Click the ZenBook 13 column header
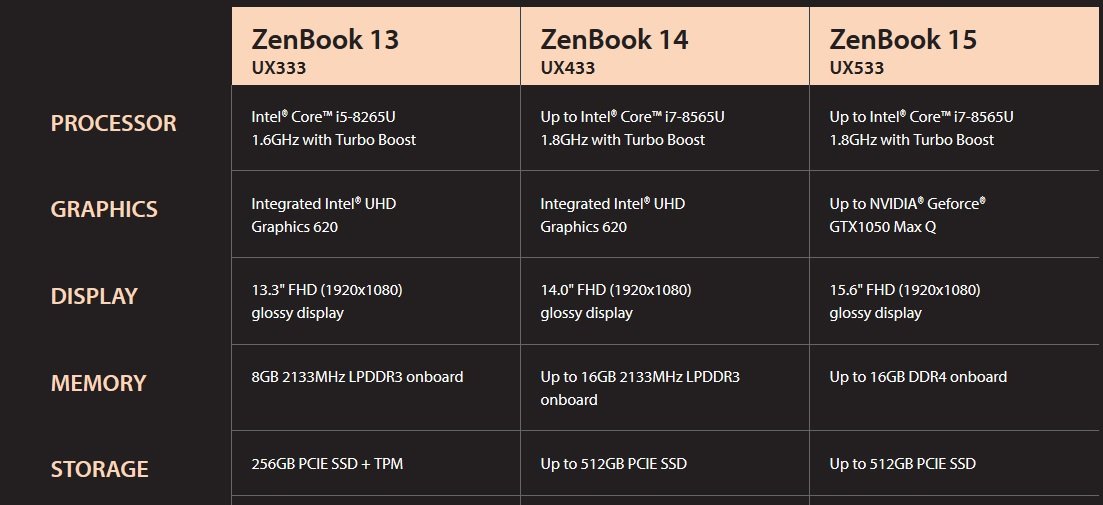This screenshot has height=505, width=1103. click(376, 46)
